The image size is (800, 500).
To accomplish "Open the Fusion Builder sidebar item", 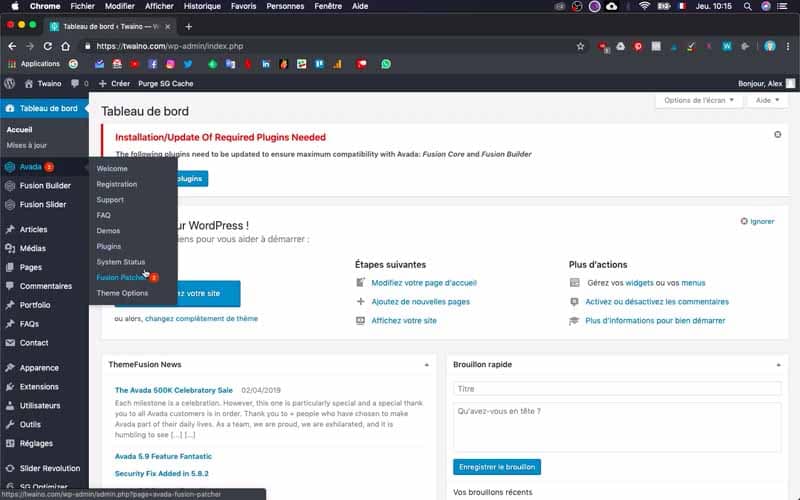I will pos(44,186).
